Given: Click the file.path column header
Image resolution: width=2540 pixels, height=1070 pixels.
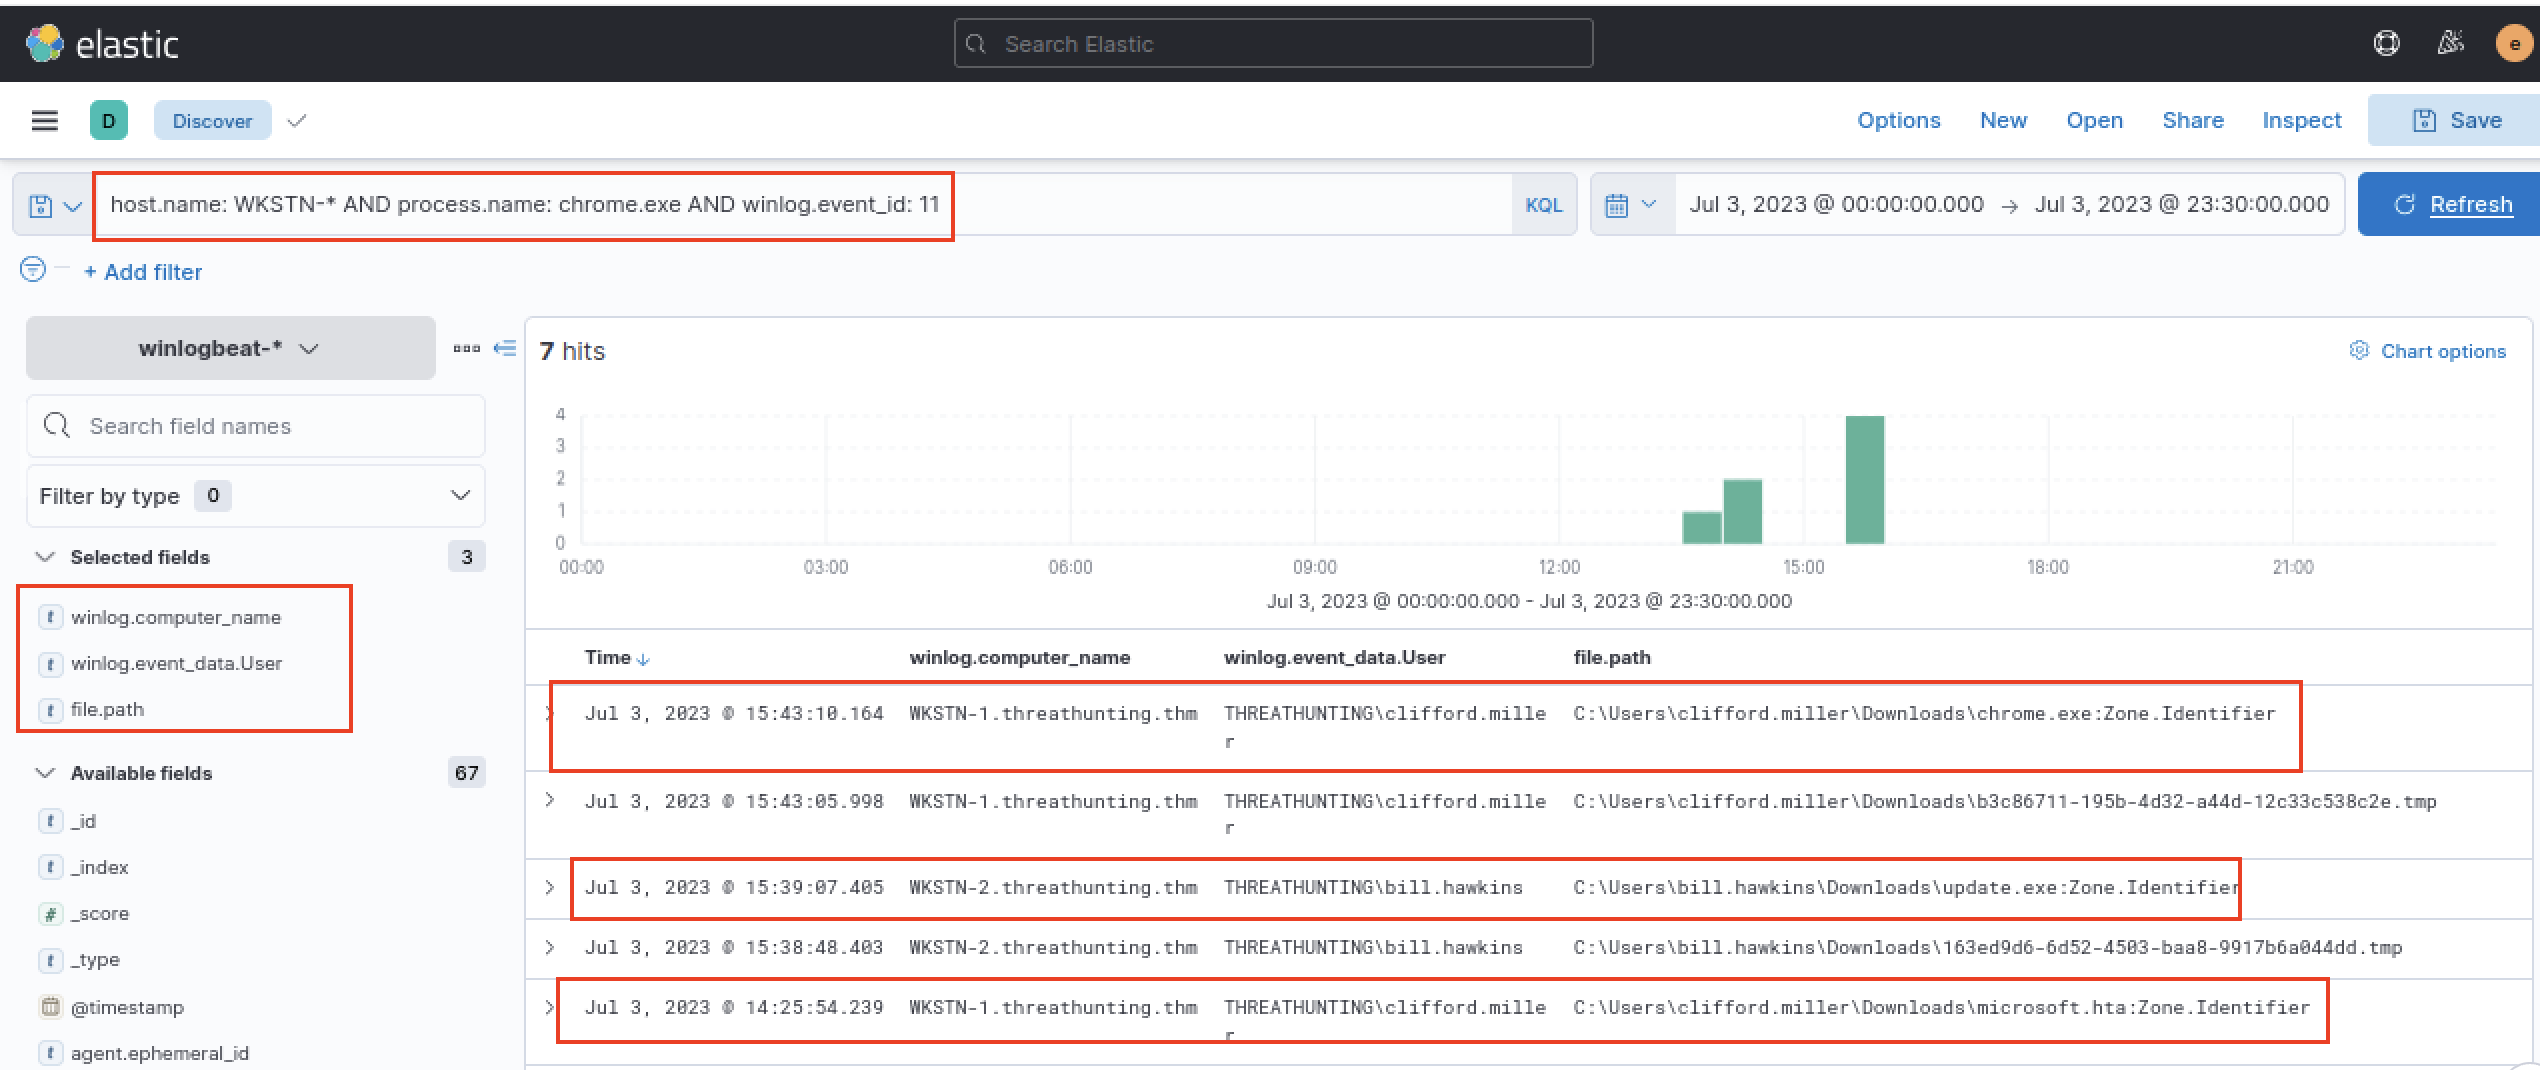Looking at the screenshot, I should [1611, 657].
